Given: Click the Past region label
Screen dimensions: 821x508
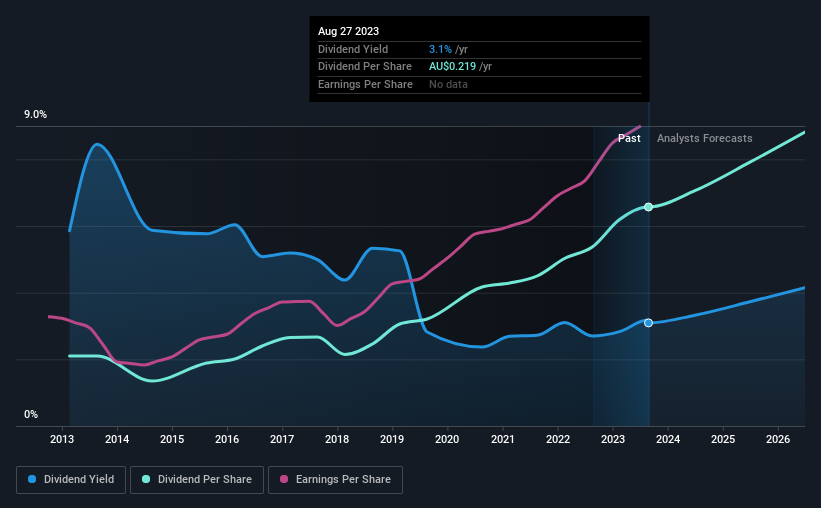Looking at the screenshot, I should pos(629,138).
